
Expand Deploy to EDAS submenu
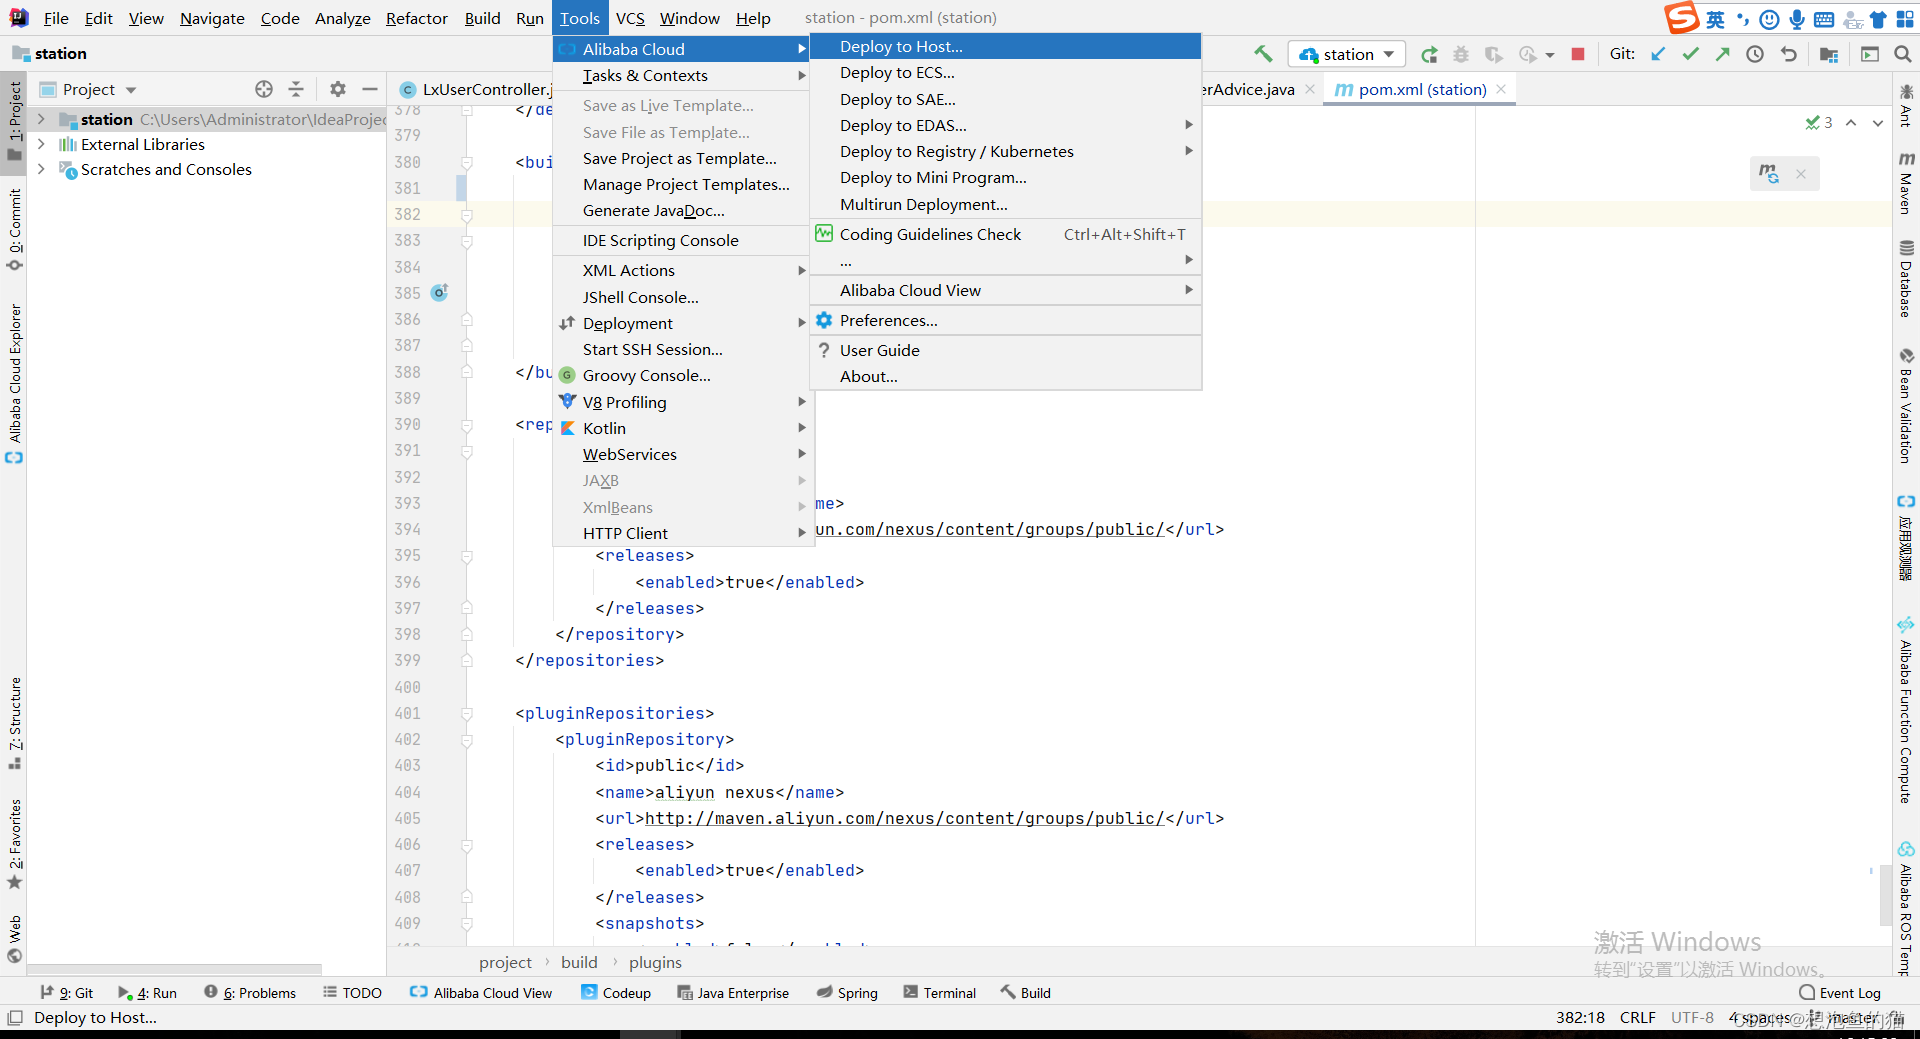(x=1005, y=125)
